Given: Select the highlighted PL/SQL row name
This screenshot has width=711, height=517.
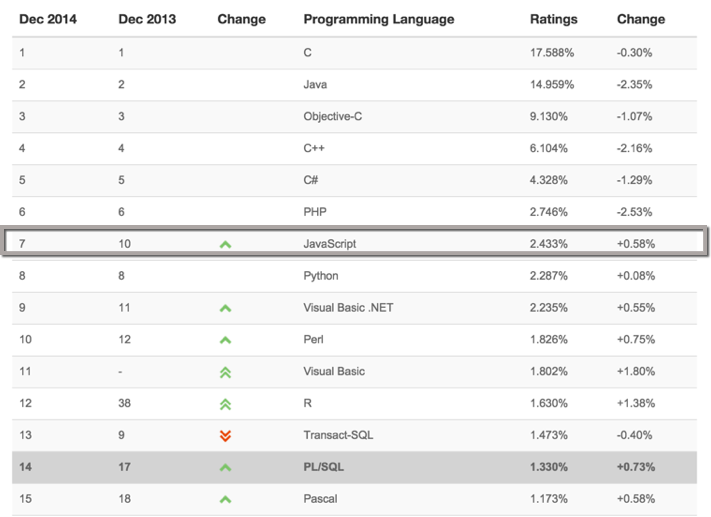Looking at the screenshot, I should pos(323,467).
